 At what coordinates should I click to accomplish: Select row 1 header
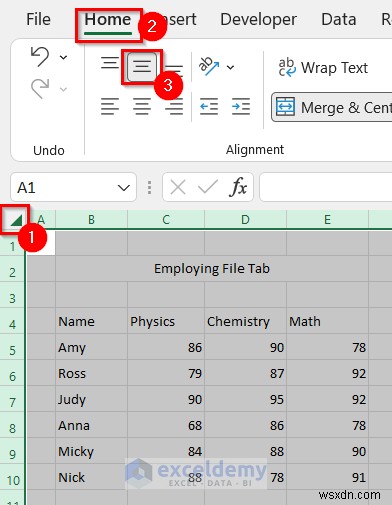click(x=12, y=247)
